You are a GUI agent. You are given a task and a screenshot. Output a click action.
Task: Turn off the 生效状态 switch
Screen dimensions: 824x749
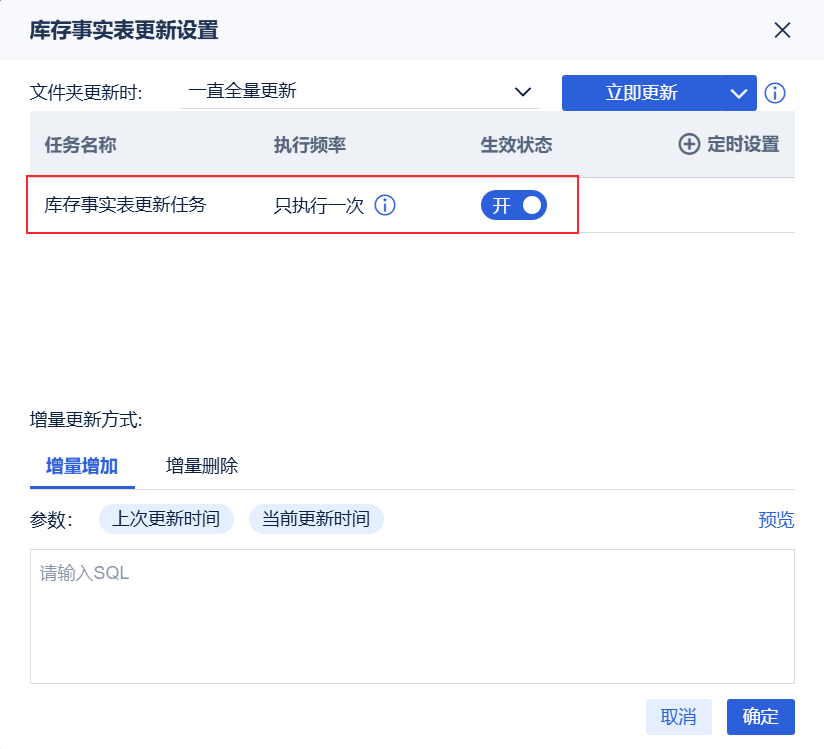(x=514, y=205)
